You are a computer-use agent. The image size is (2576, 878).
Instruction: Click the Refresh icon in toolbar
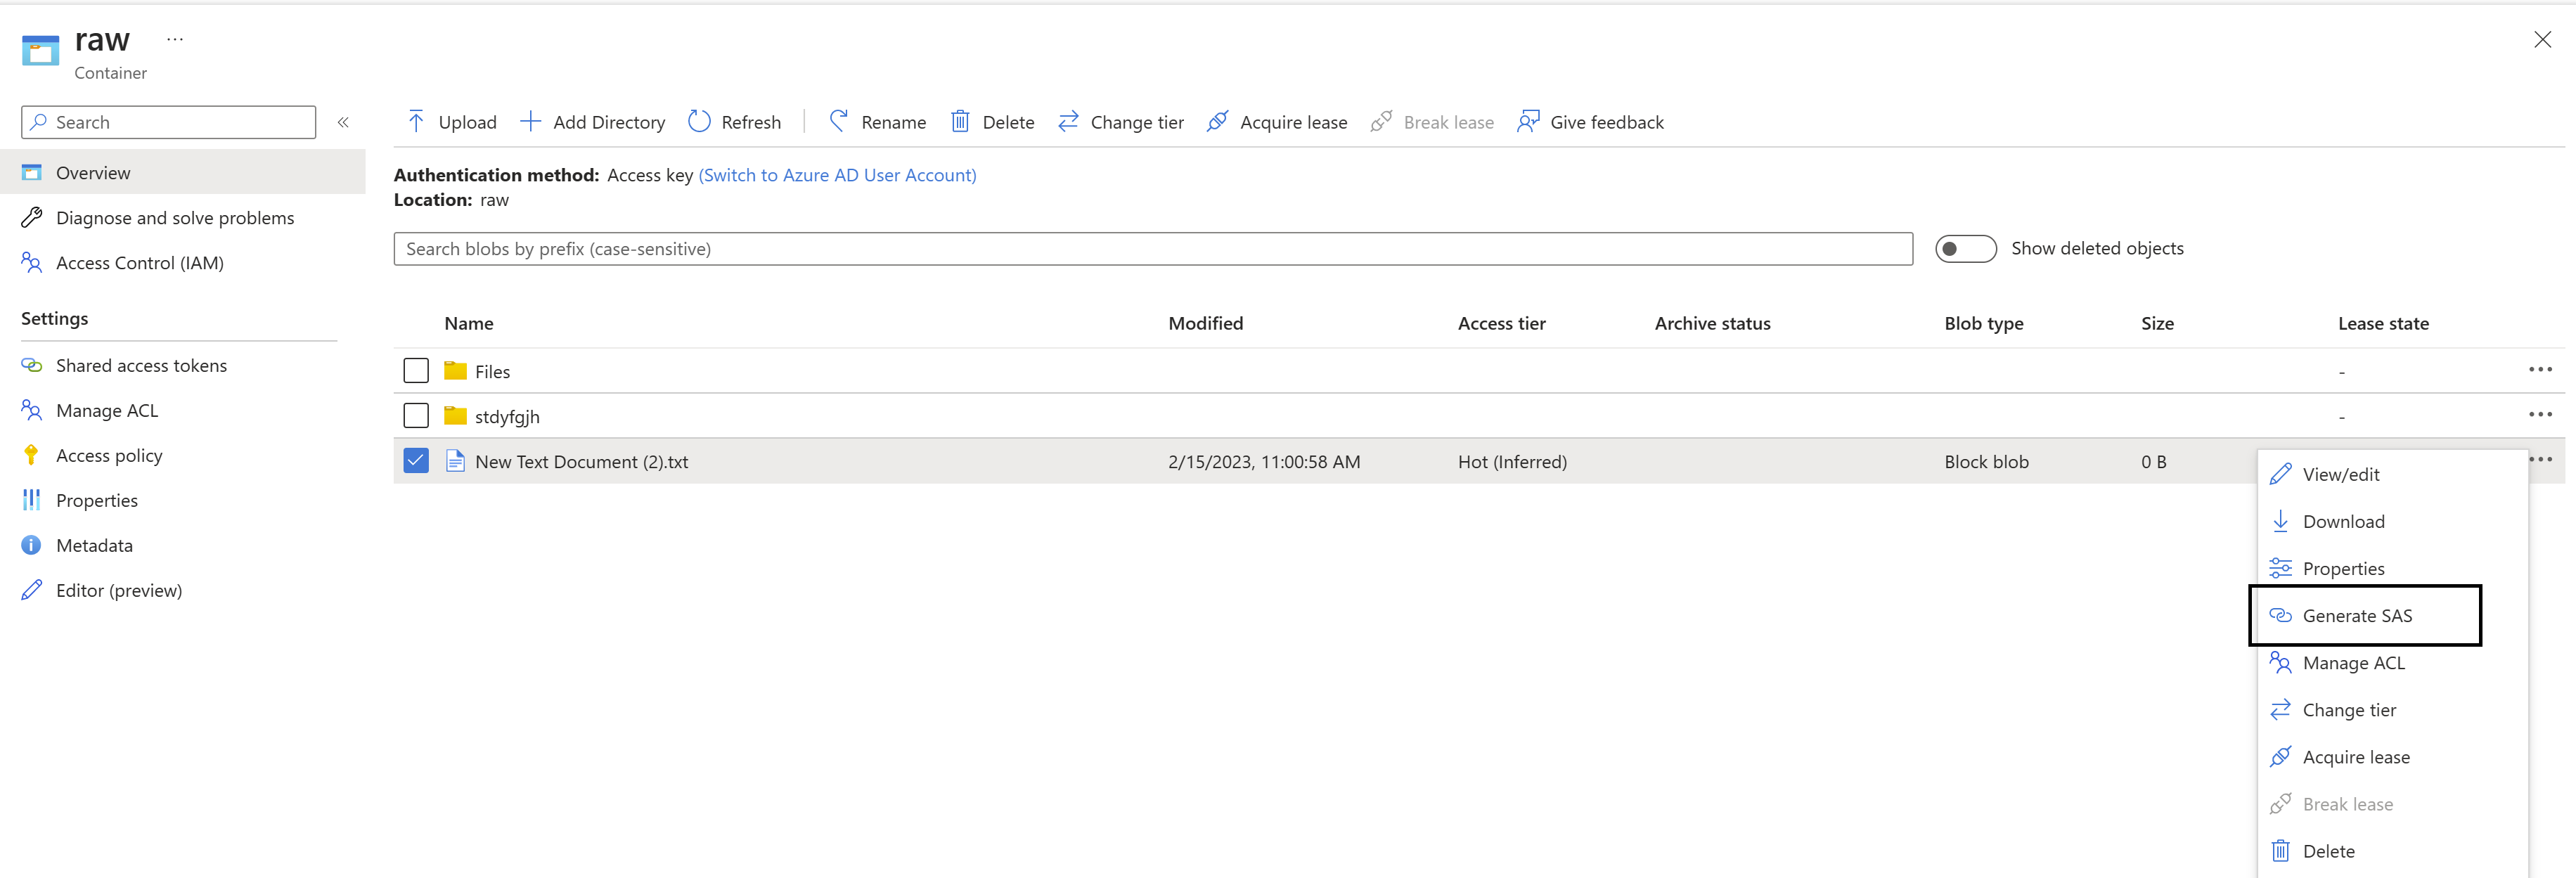699,121
